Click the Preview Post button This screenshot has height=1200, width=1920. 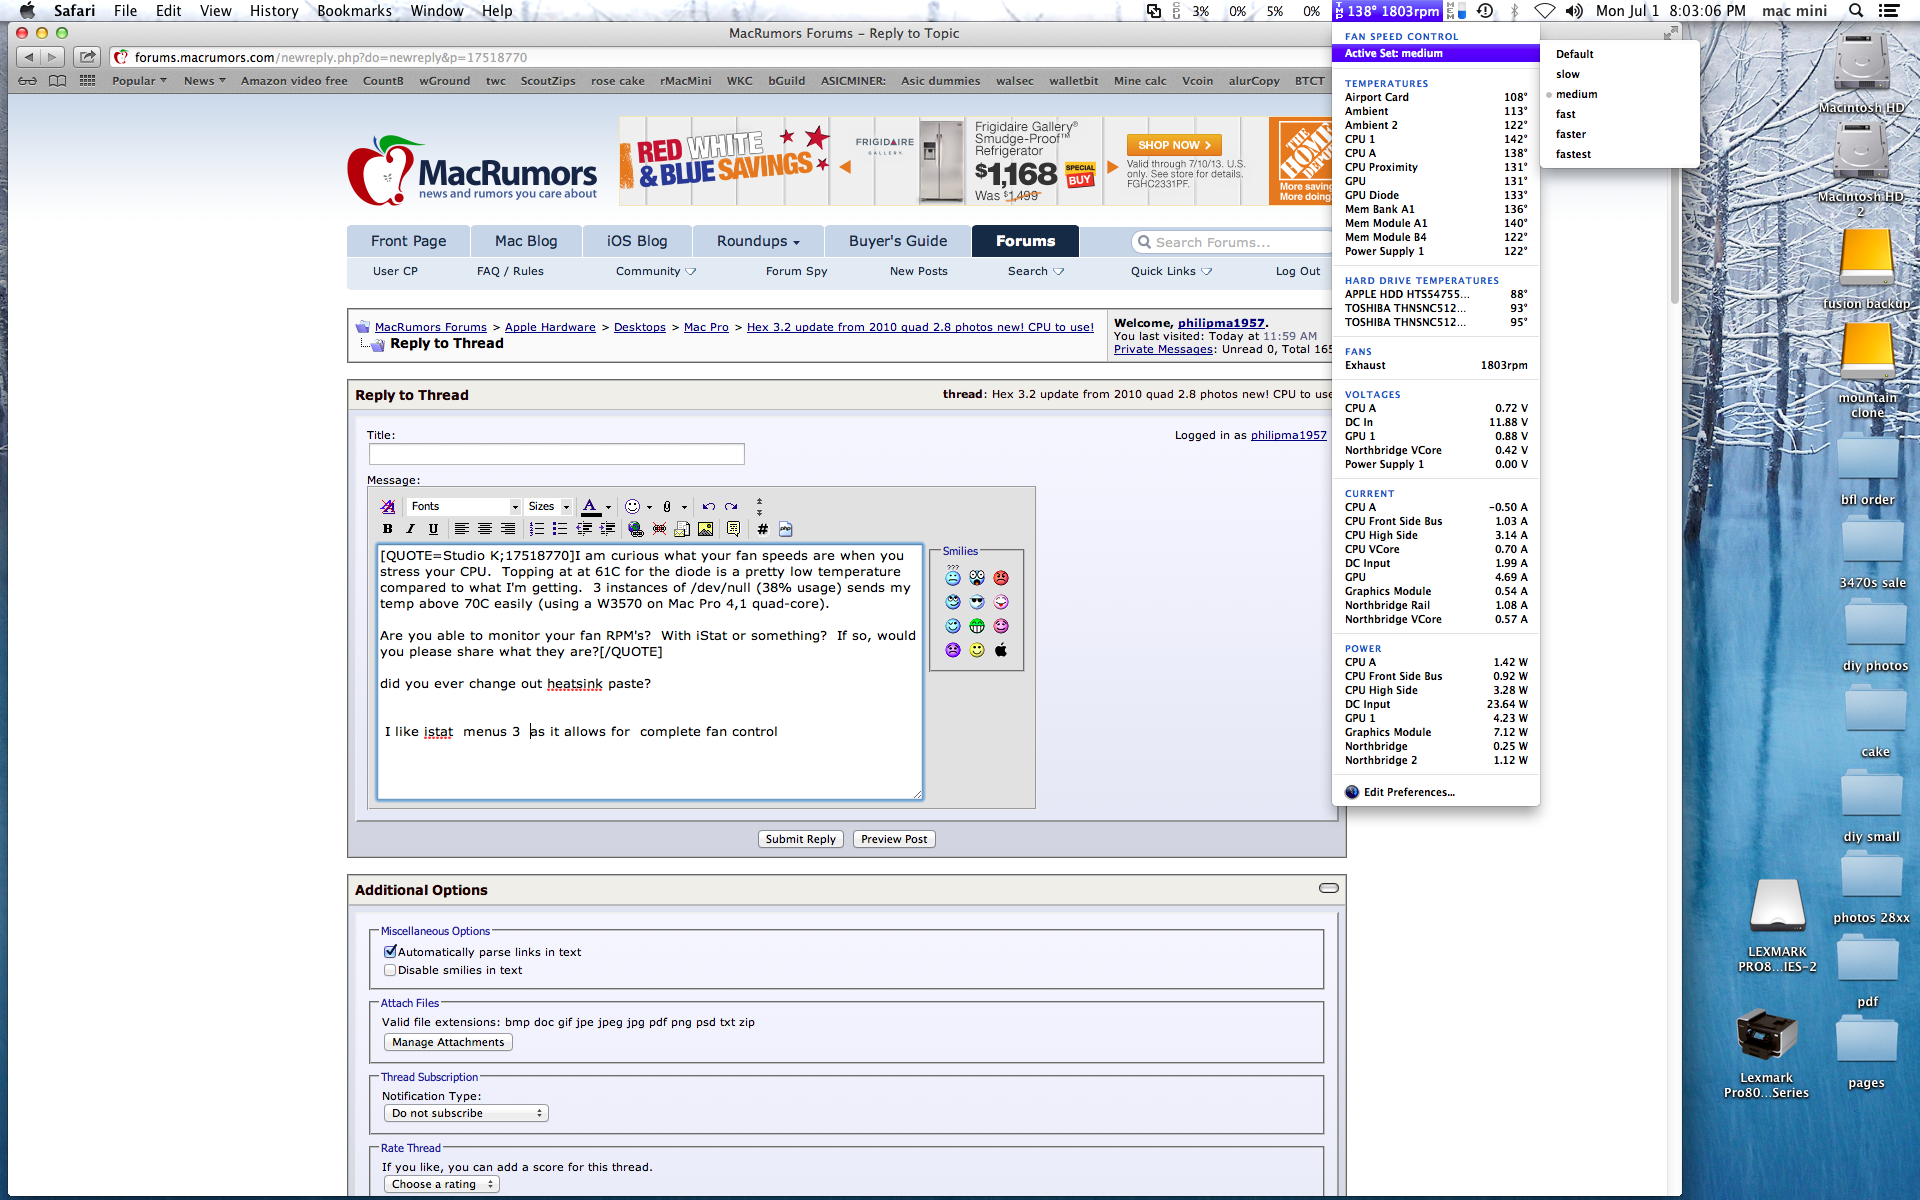(x=894, y=839)
